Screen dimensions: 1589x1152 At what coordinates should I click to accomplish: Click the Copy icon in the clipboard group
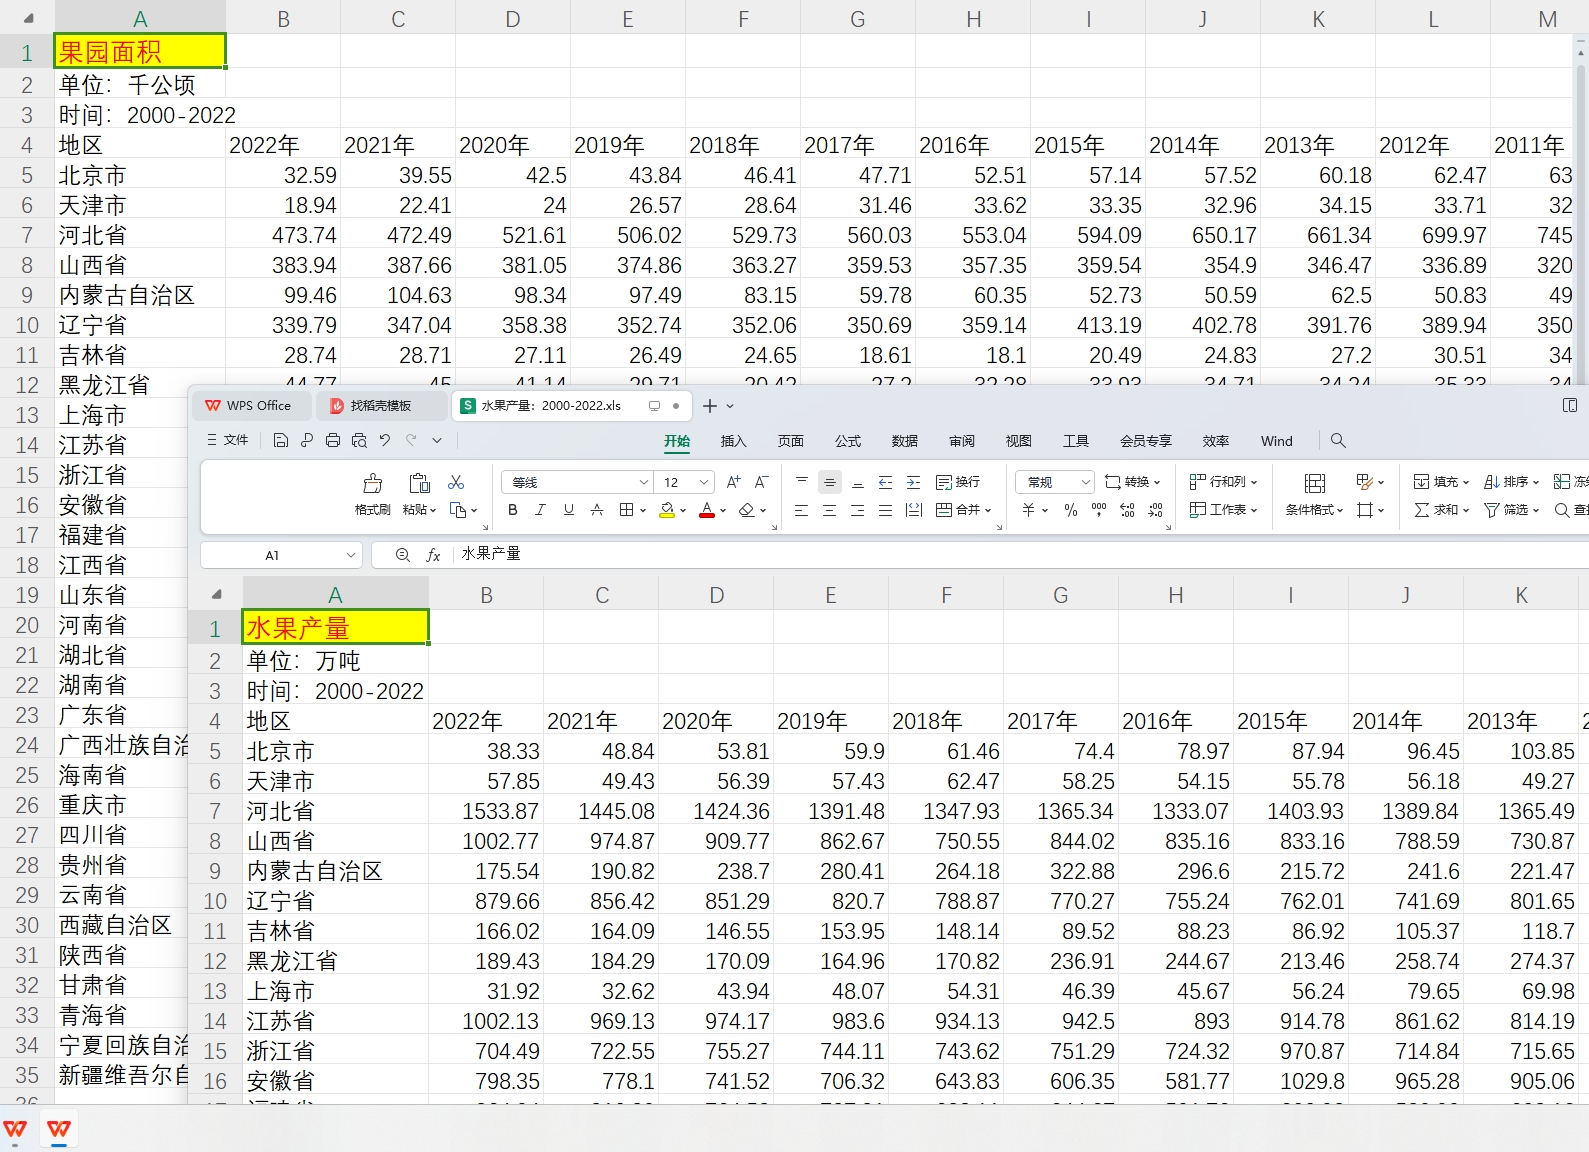coord(458,510)
